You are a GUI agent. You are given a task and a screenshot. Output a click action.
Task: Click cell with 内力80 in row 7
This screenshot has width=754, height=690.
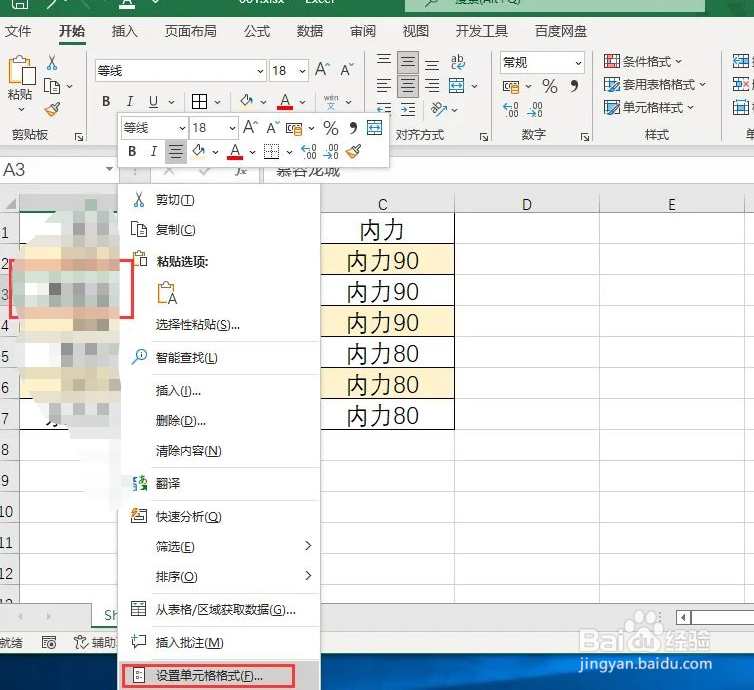(388, 415)
